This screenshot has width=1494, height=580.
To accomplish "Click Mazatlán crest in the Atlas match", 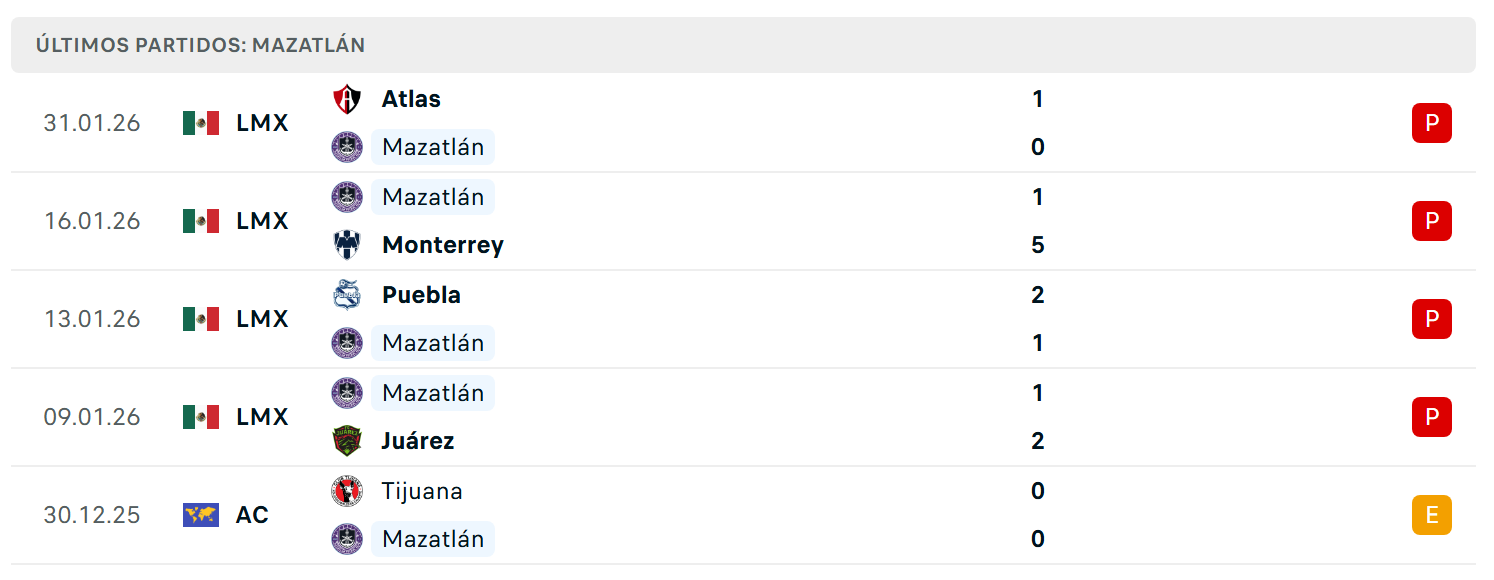I will click(x=347, y=147).
